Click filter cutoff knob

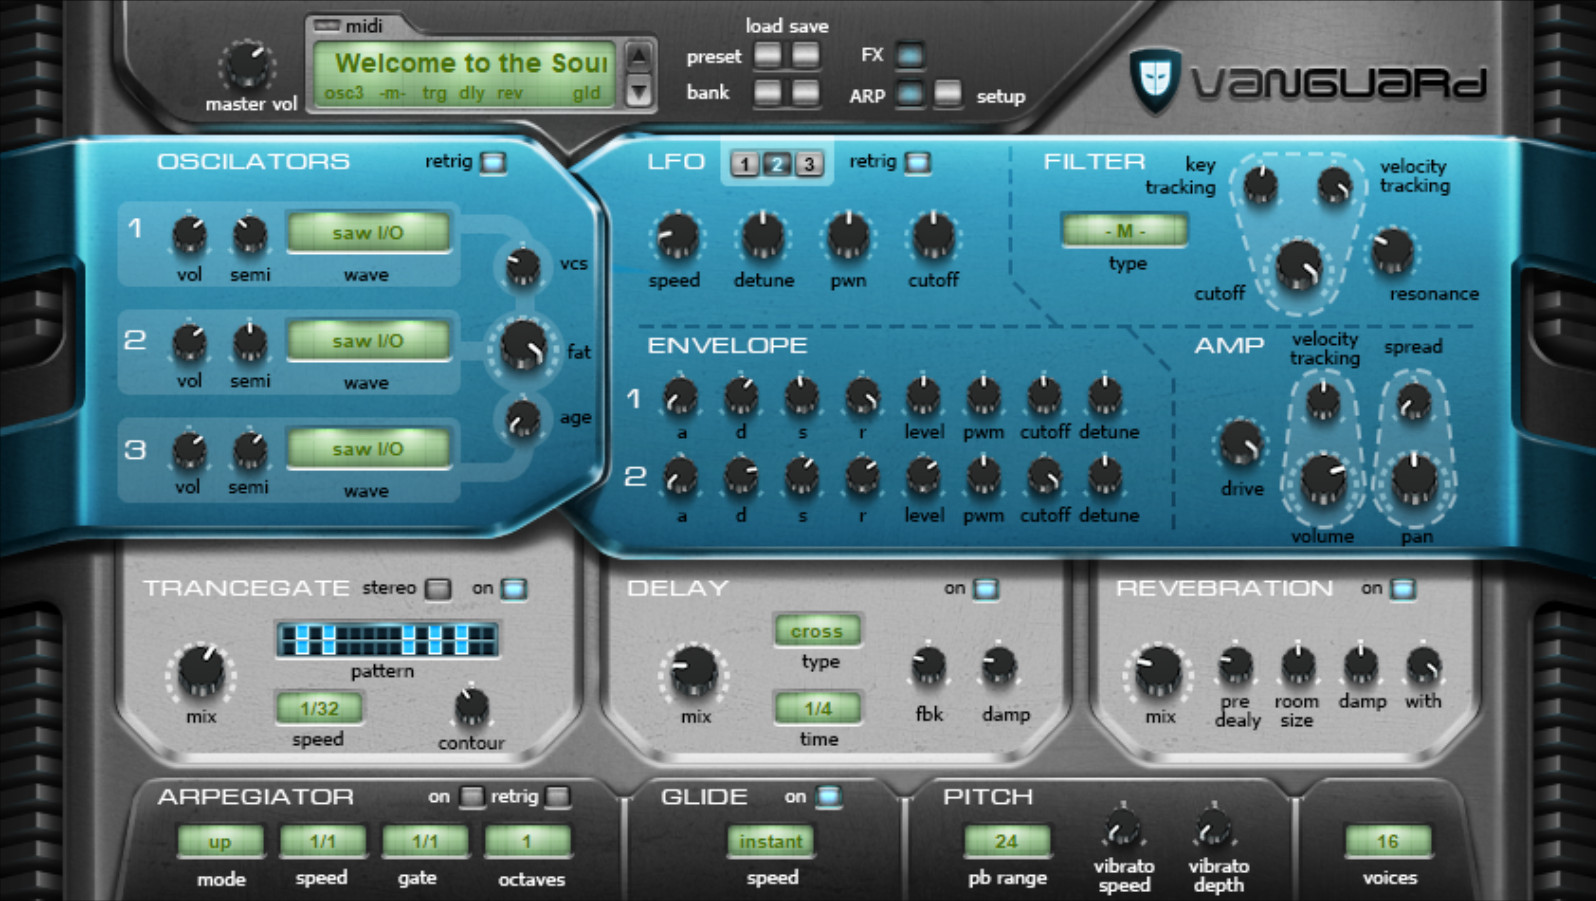click(1298, 268)
